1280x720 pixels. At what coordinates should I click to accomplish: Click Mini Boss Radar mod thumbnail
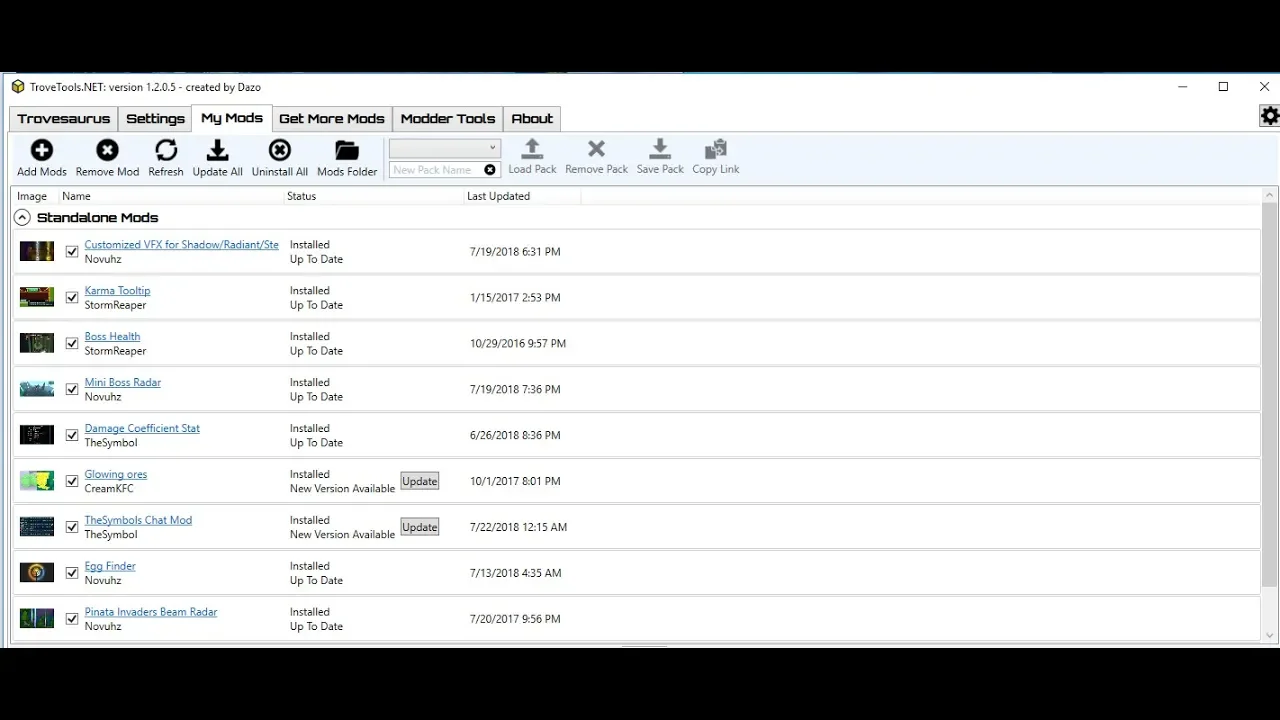click(x=37, y=389)
